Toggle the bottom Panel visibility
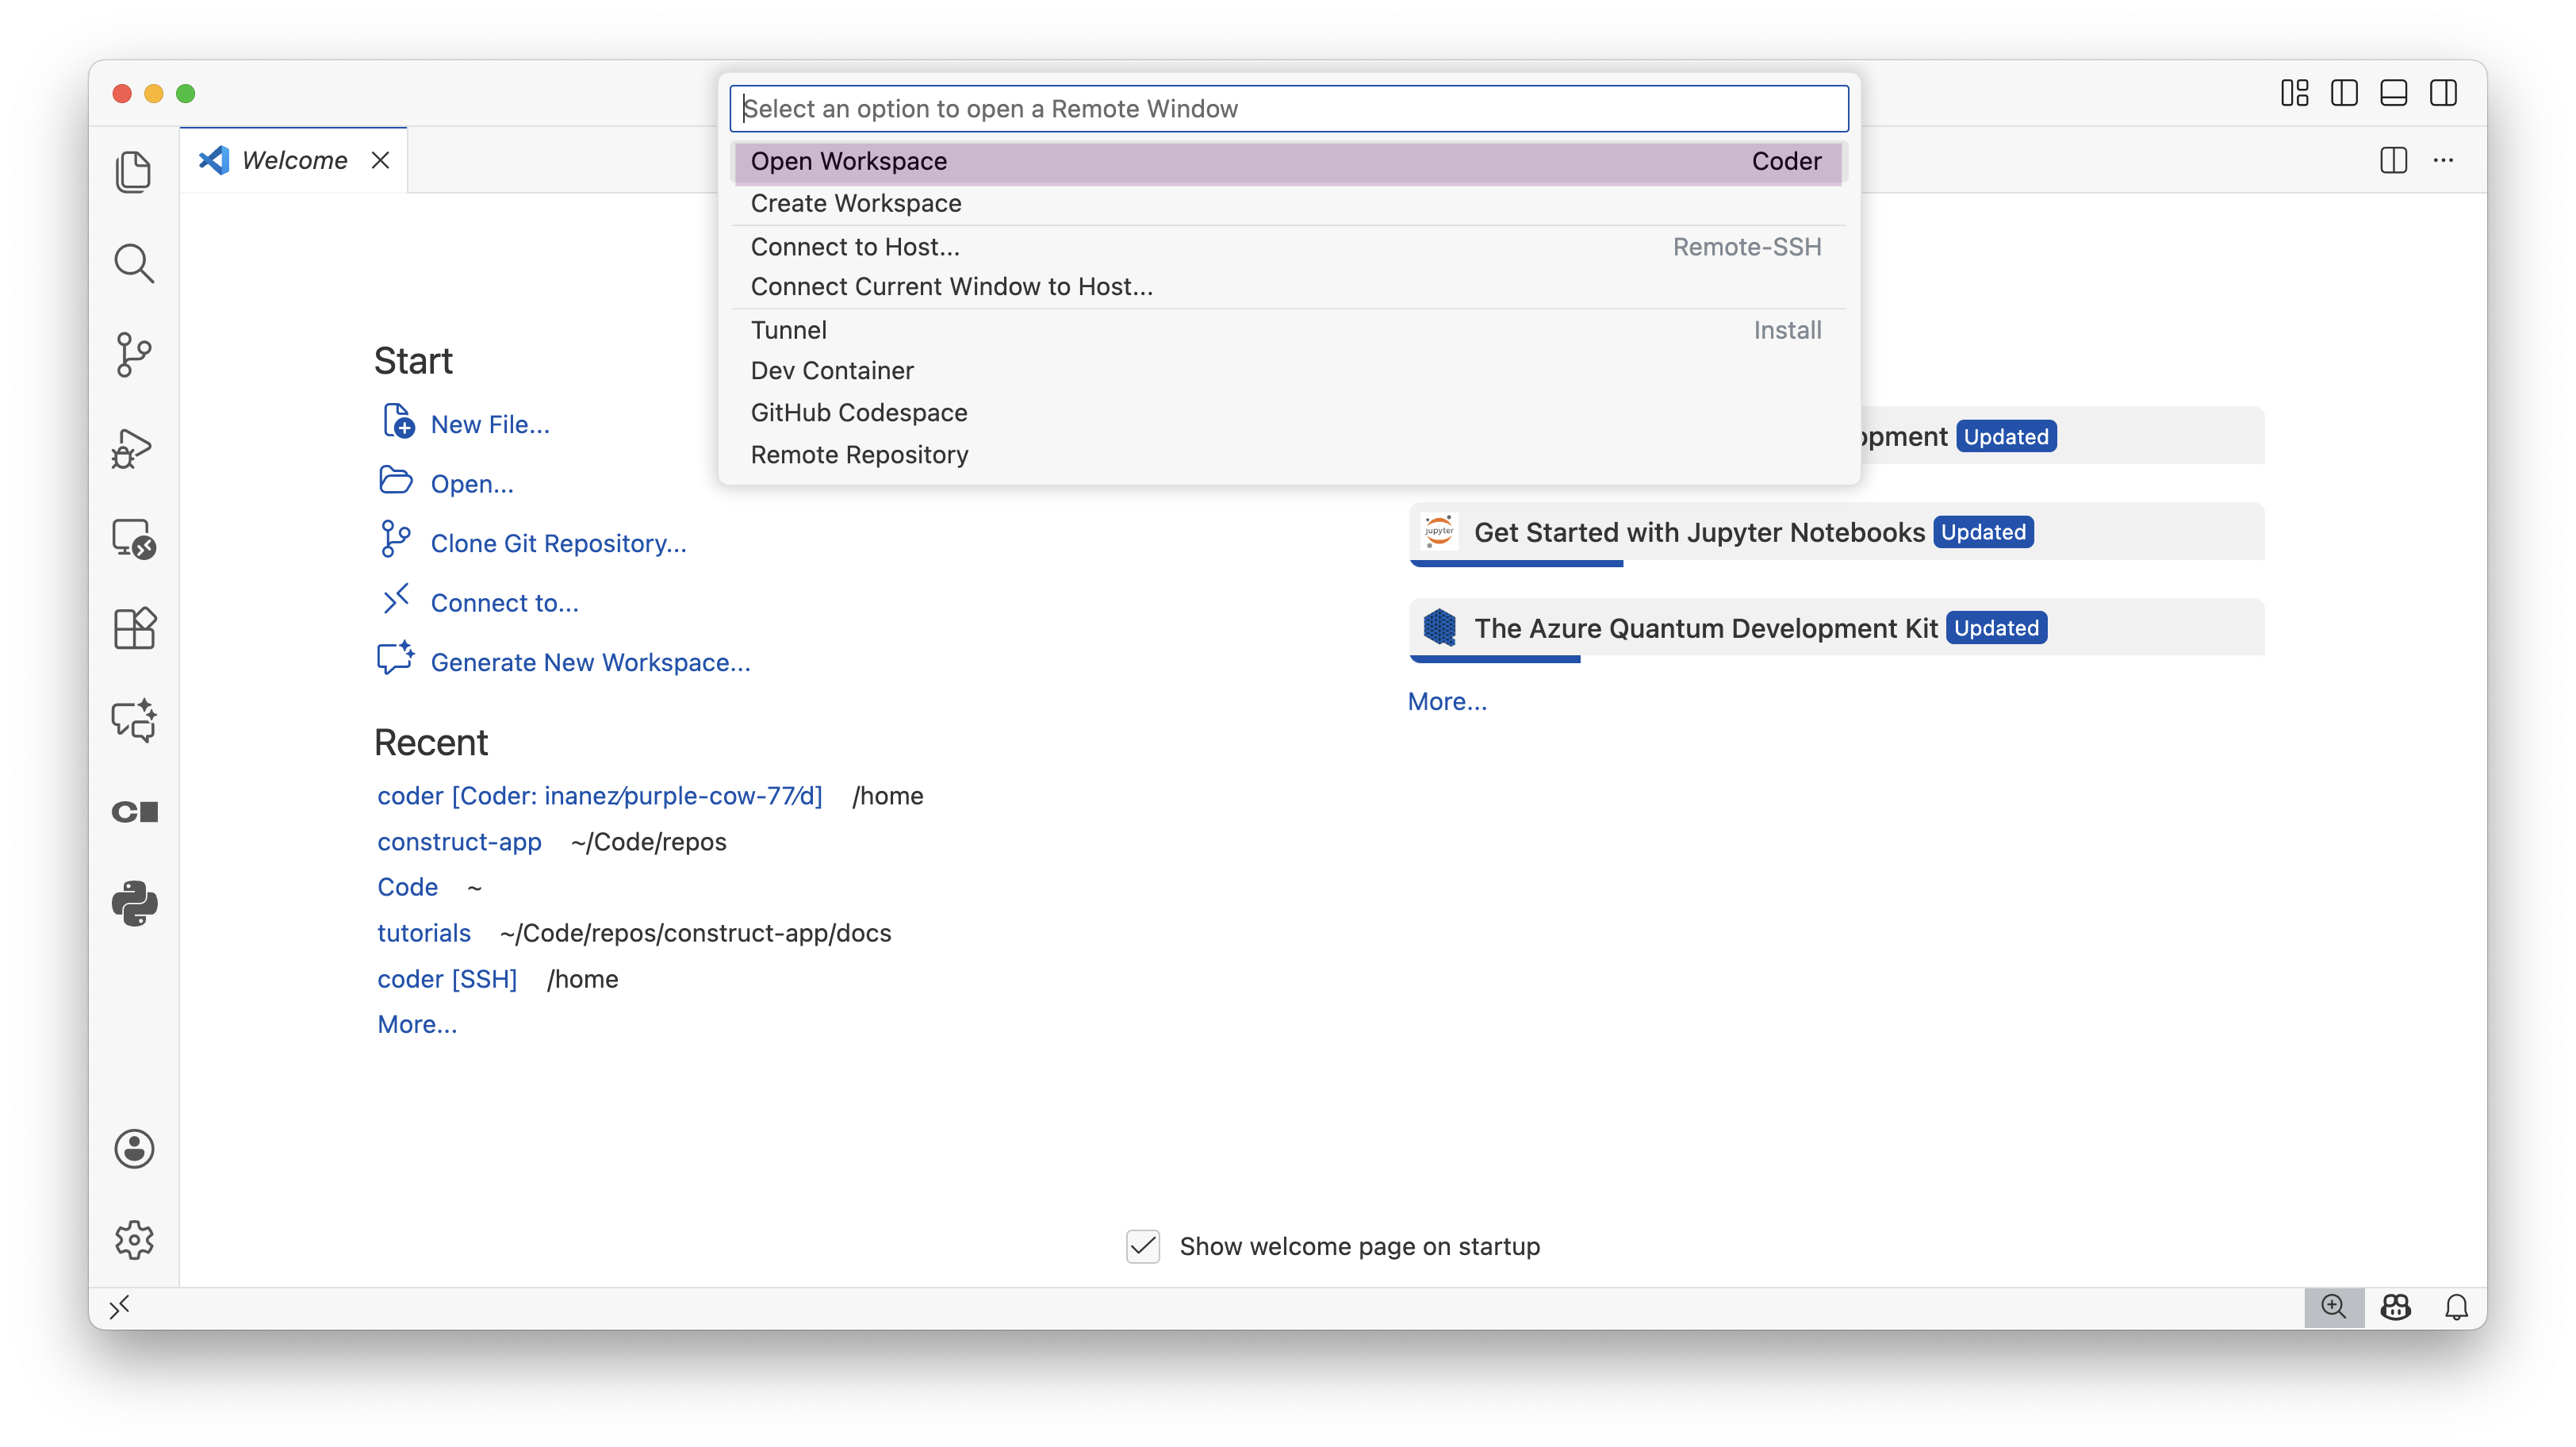The height and width of the screenshot is (1447, 2576). click(x=2393, y=93)
